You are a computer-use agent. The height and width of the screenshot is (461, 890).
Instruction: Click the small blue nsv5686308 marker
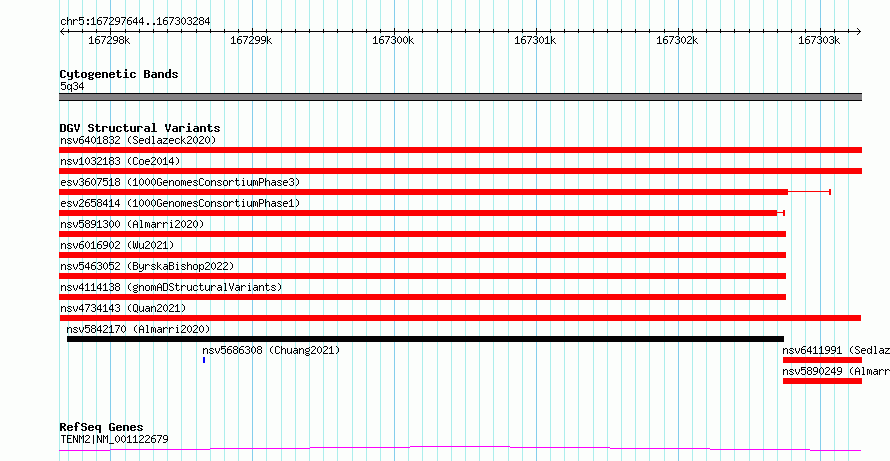[204, 360]
